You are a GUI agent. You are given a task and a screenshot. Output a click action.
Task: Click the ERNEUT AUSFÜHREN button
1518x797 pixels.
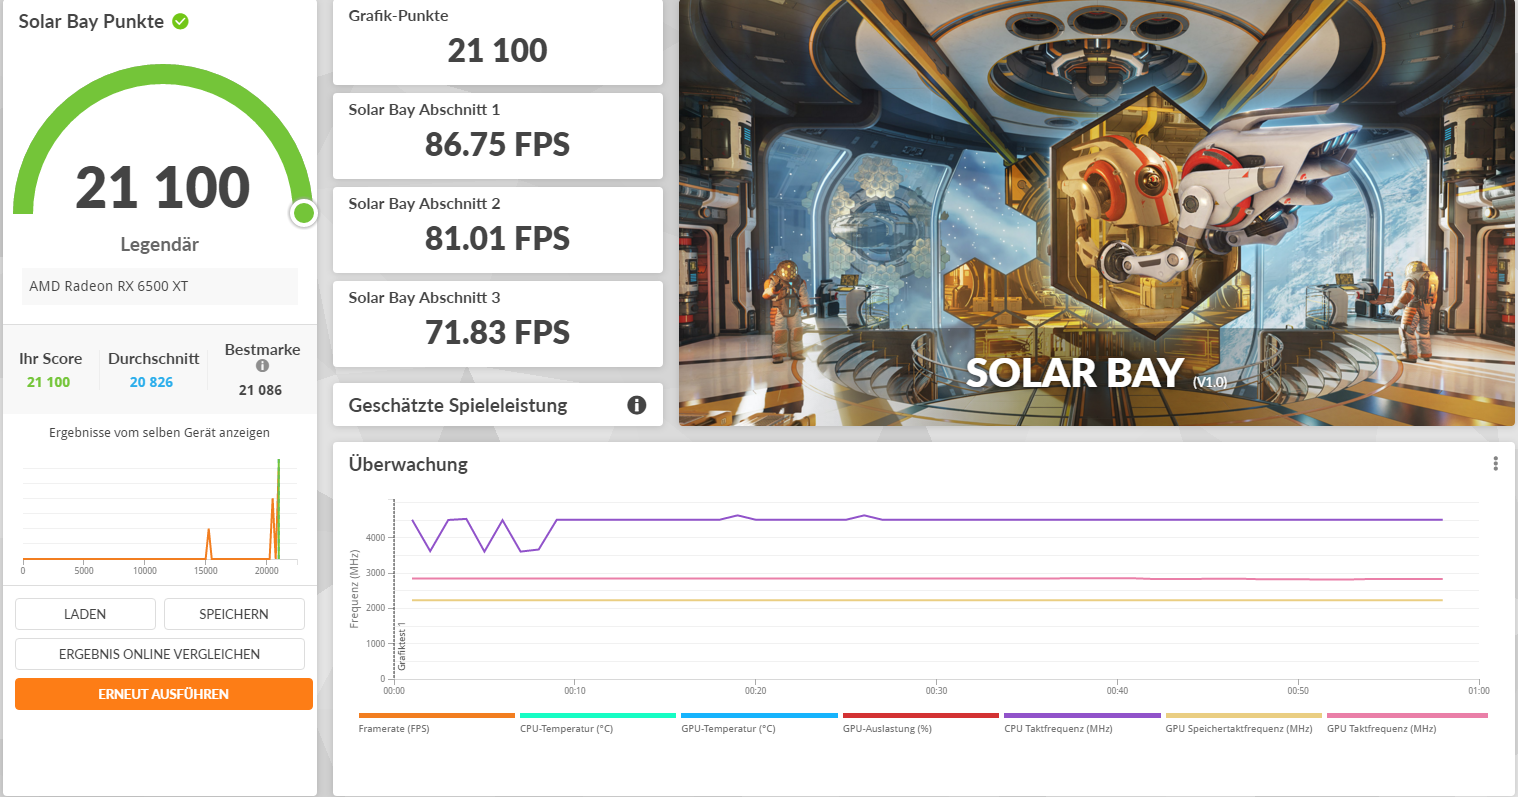click(163, 693)
